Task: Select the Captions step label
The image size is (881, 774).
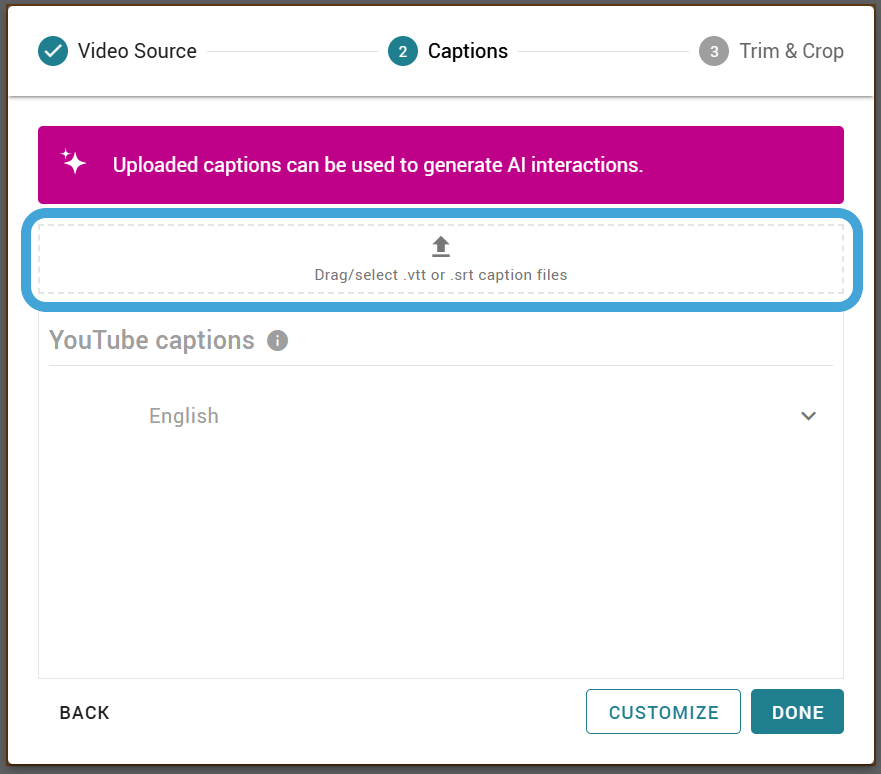Action: (467, 51)
